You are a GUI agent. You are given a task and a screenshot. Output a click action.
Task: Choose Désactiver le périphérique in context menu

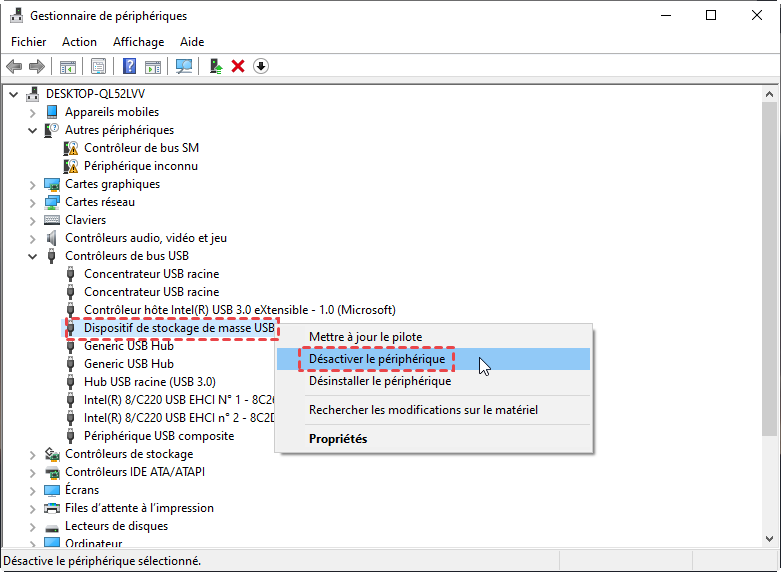tap(434, 359)
